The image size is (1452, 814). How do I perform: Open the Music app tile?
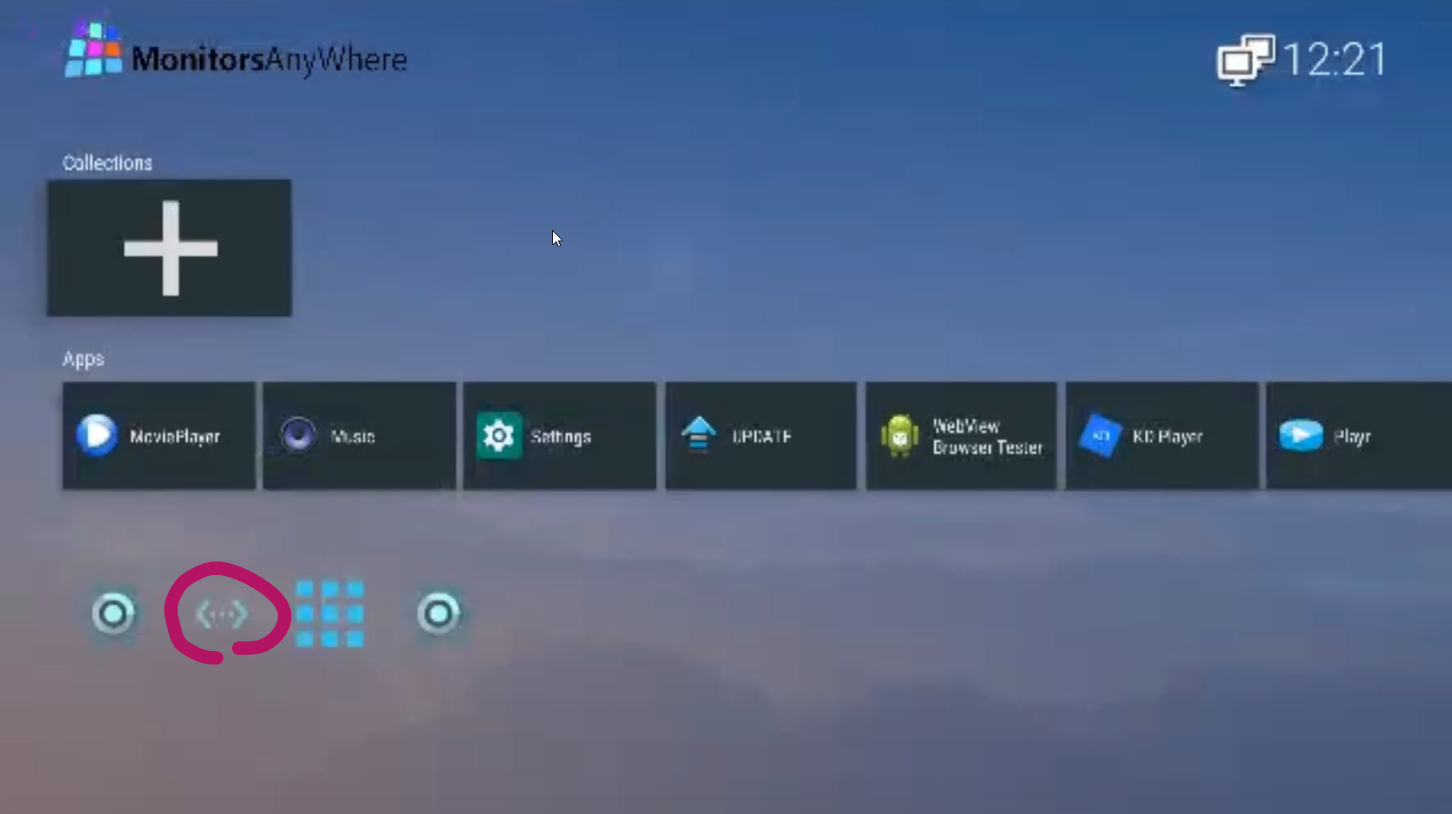click(x=359, y=436)
